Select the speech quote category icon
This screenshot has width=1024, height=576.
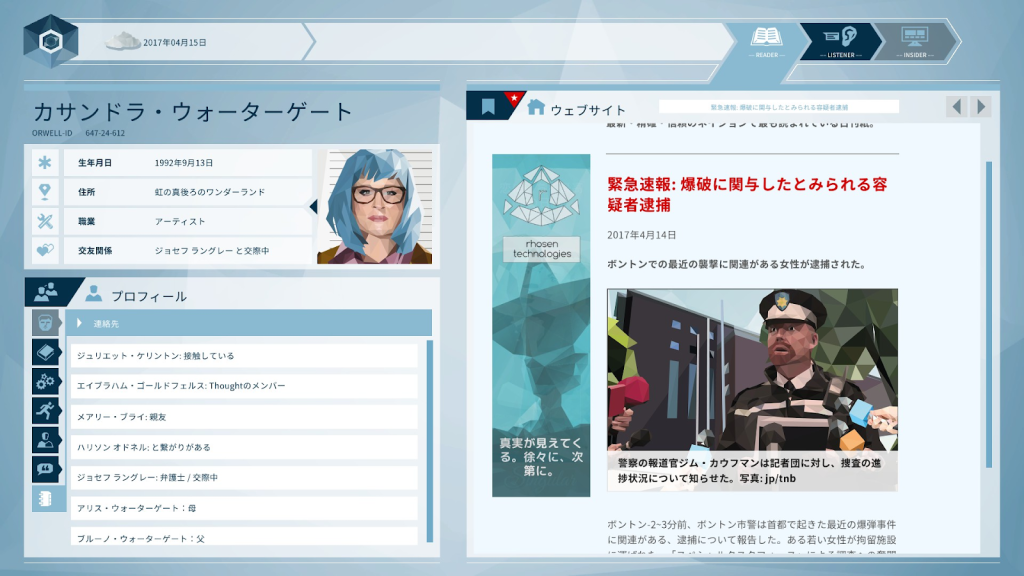pos(47,469)
